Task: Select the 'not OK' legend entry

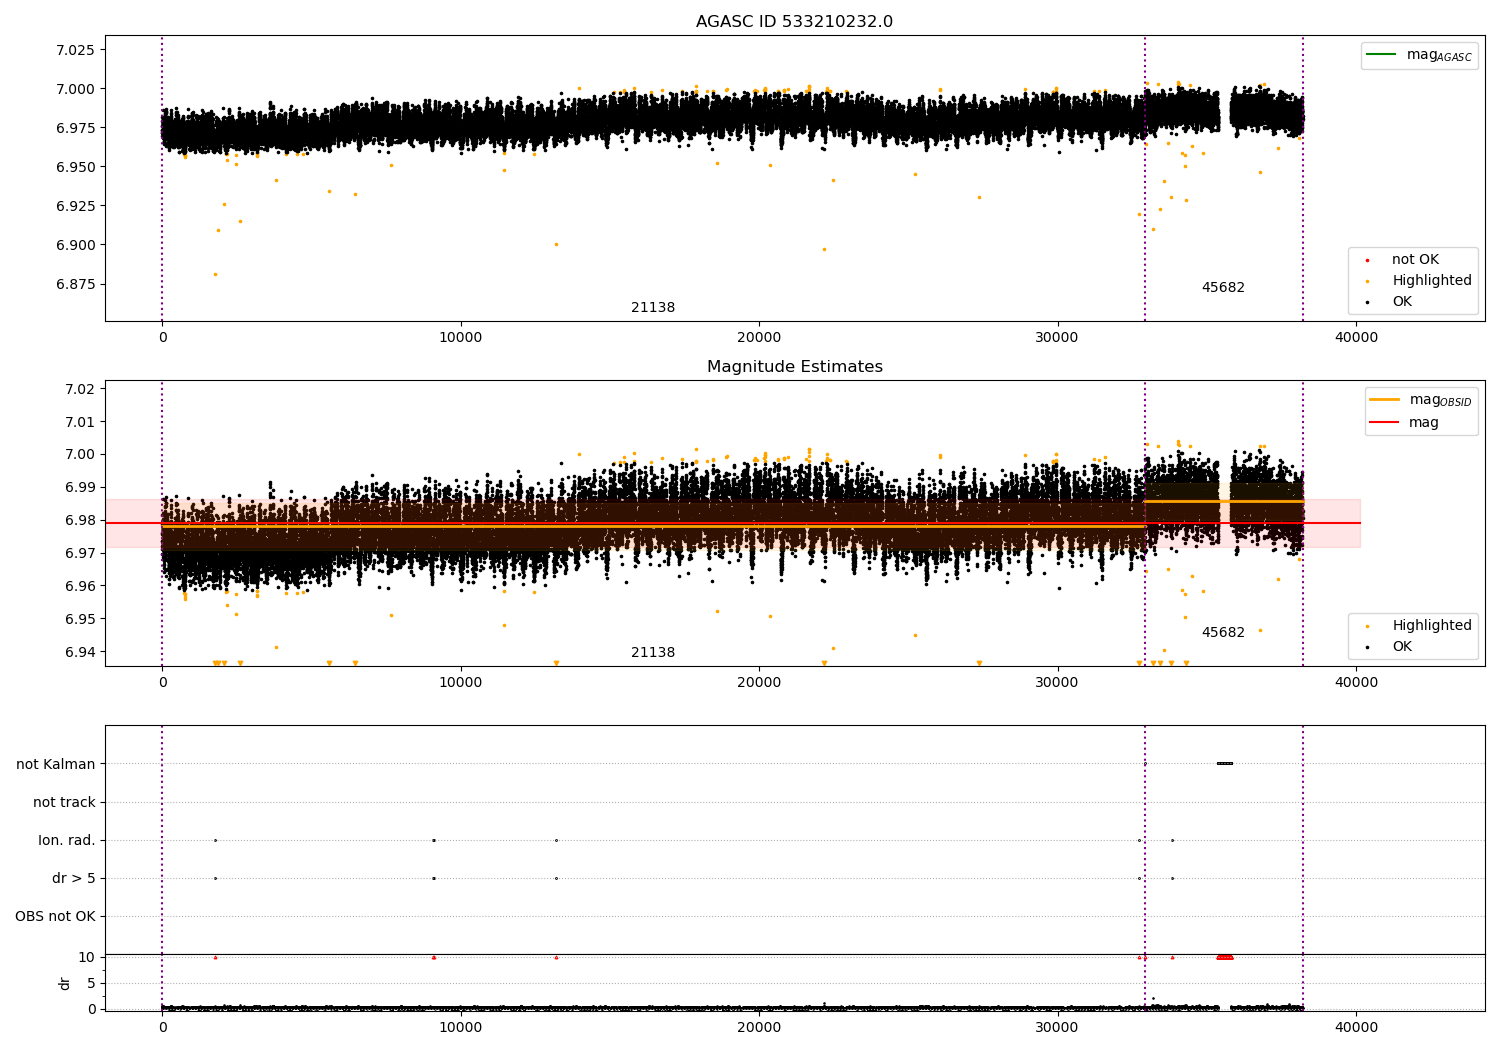Action: (x=1415, y=259)
